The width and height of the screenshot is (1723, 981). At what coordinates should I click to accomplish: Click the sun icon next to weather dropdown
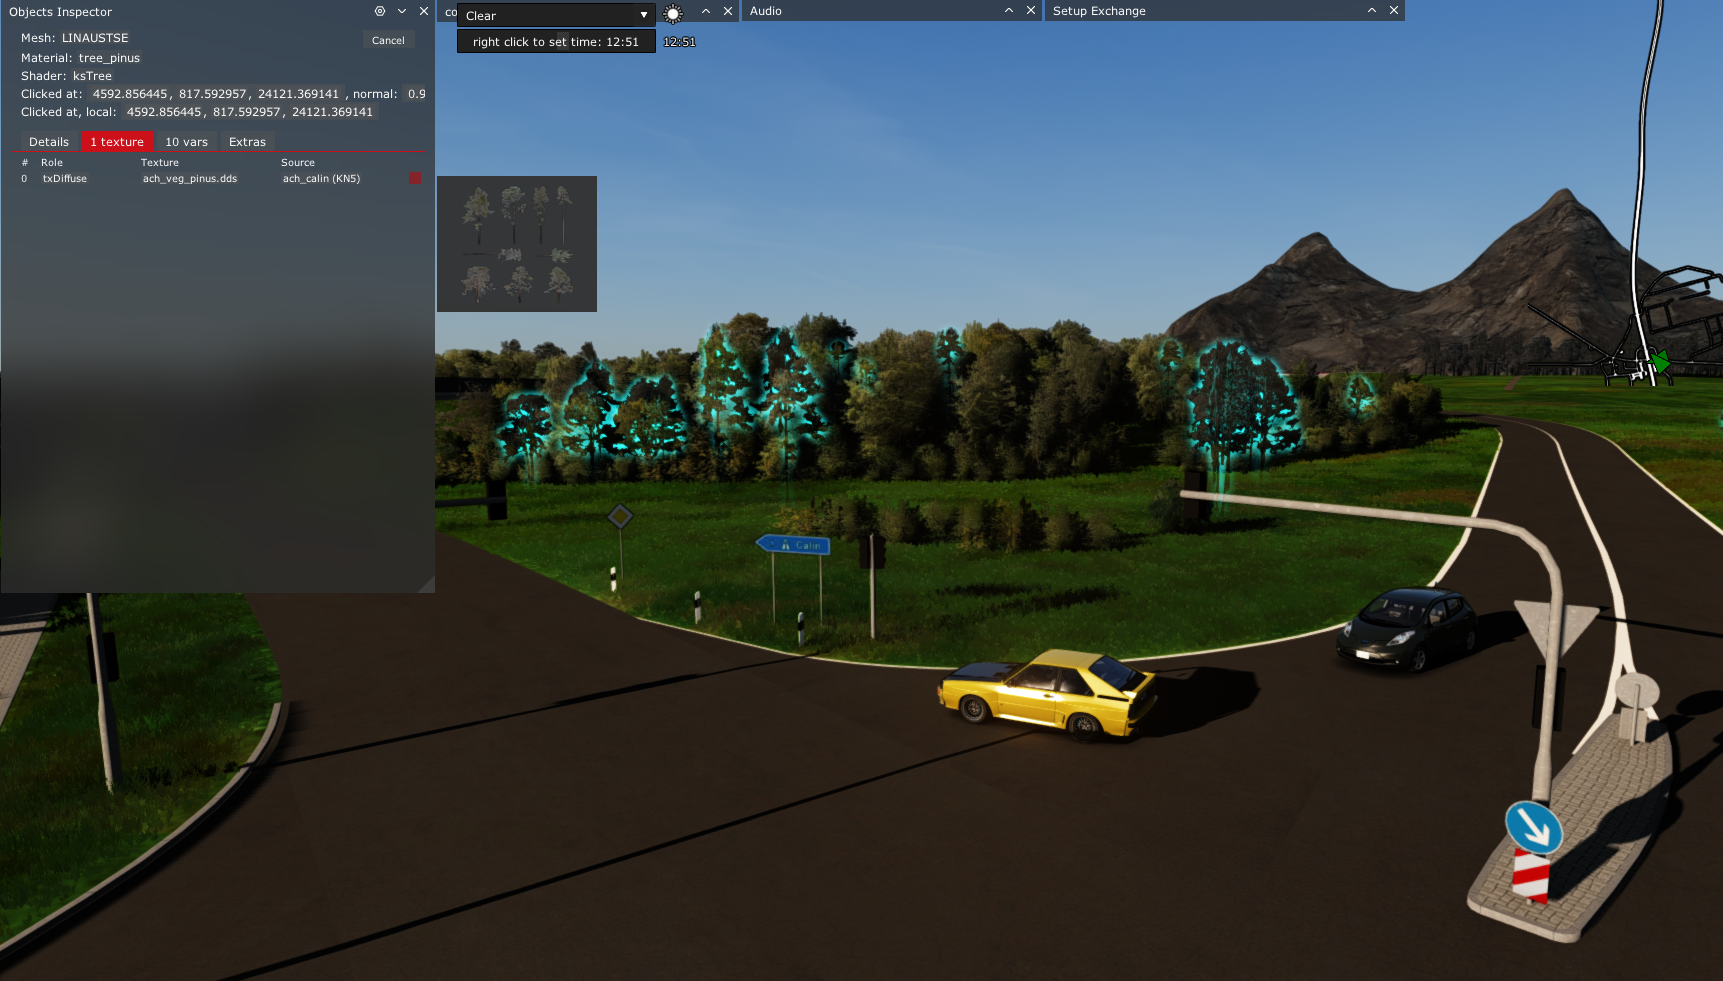click(x=673, y=14)
